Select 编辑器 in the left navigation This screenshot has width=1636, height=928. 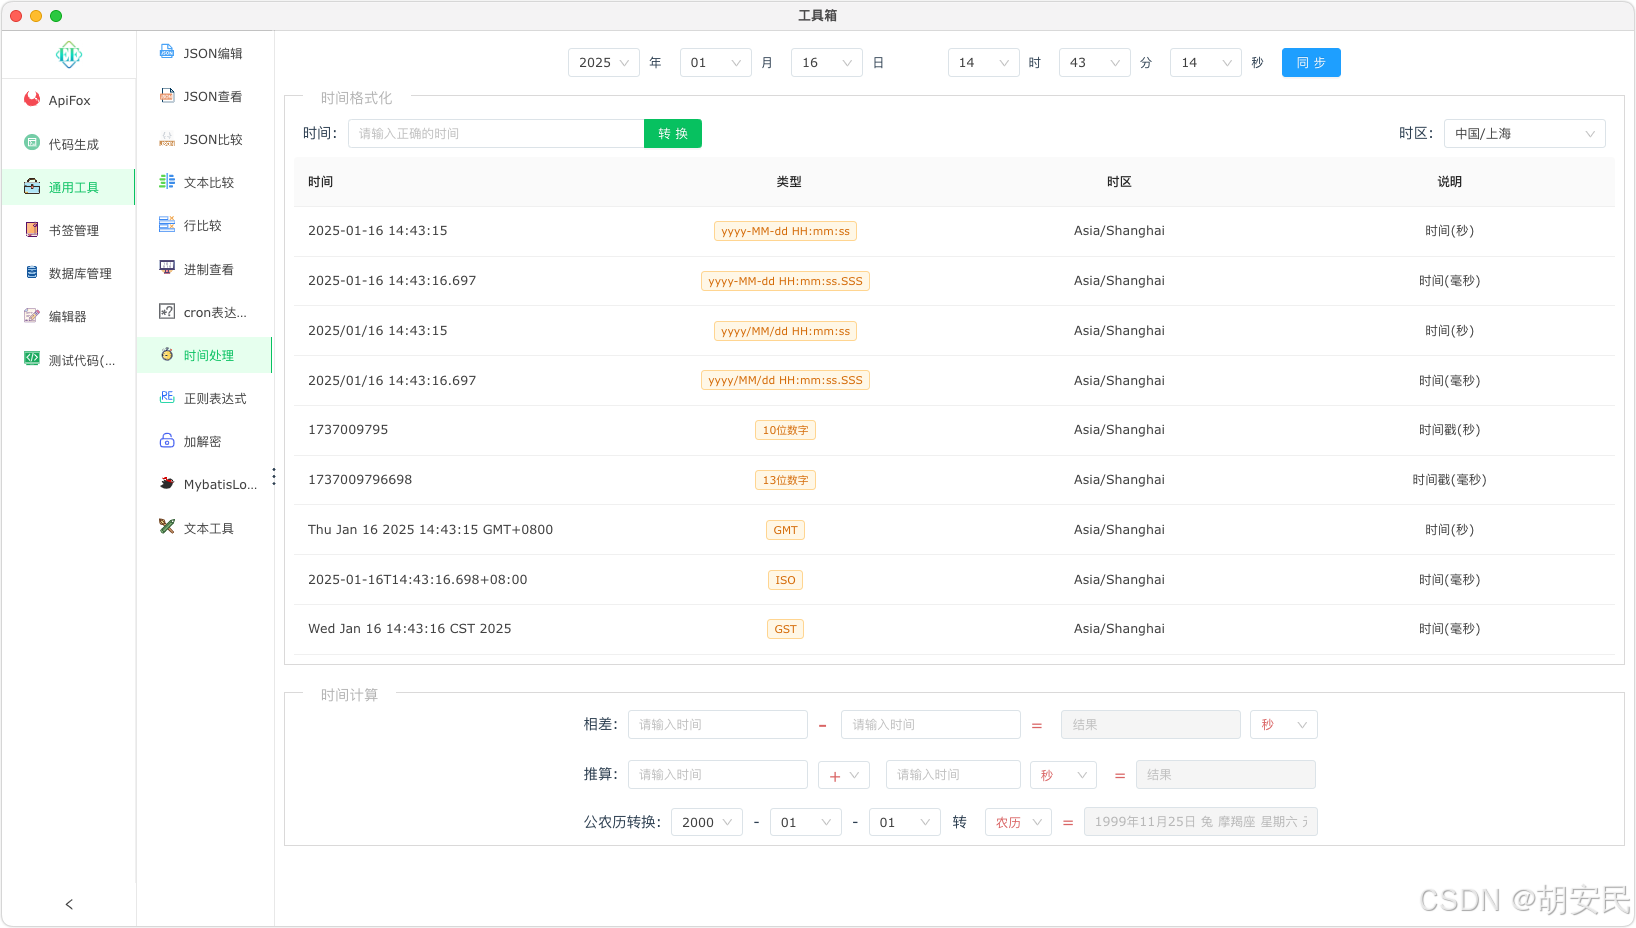pyautogui.click(x=69, y=316)
